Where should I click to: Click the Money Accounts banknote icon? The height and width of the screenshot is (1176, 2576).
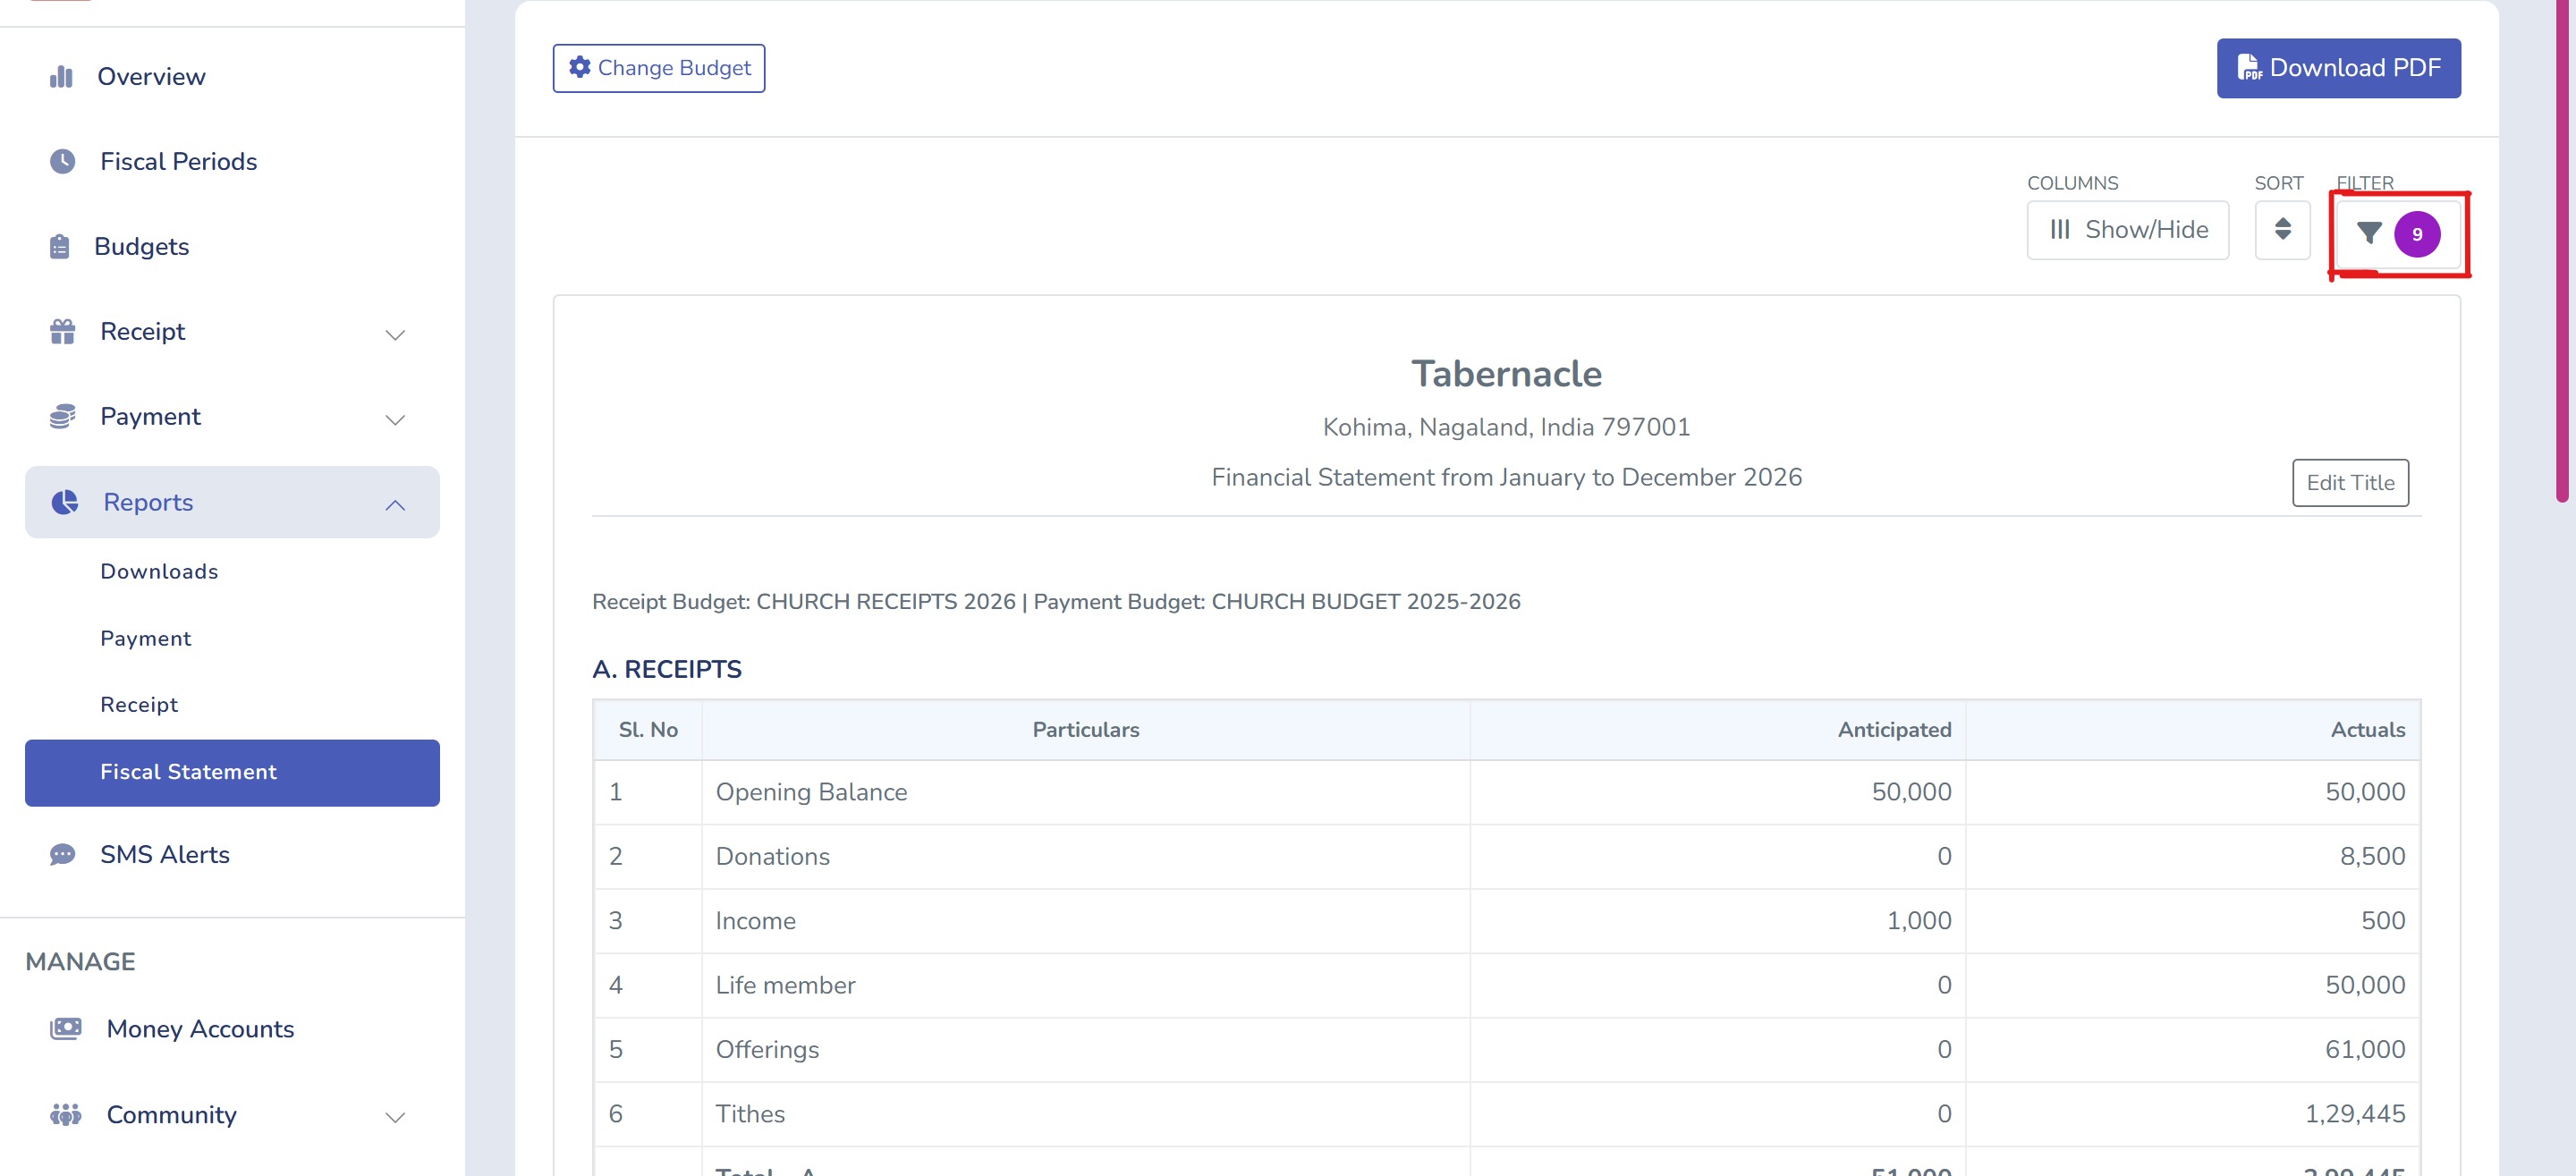pyautogui.click(x=66, y=1029)
